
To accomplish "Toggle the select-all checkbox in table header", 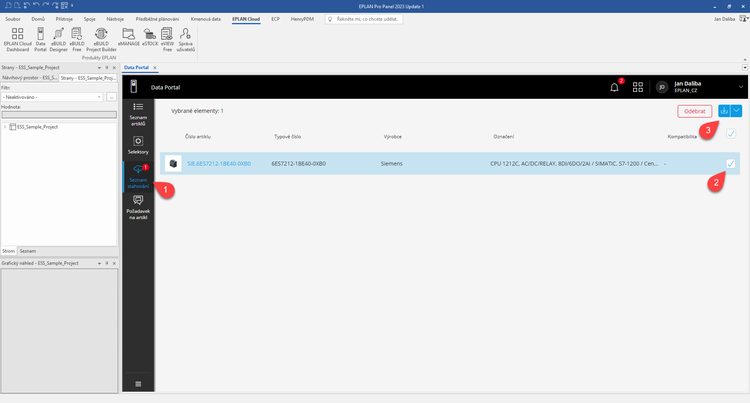I will [x=731, y=134].
